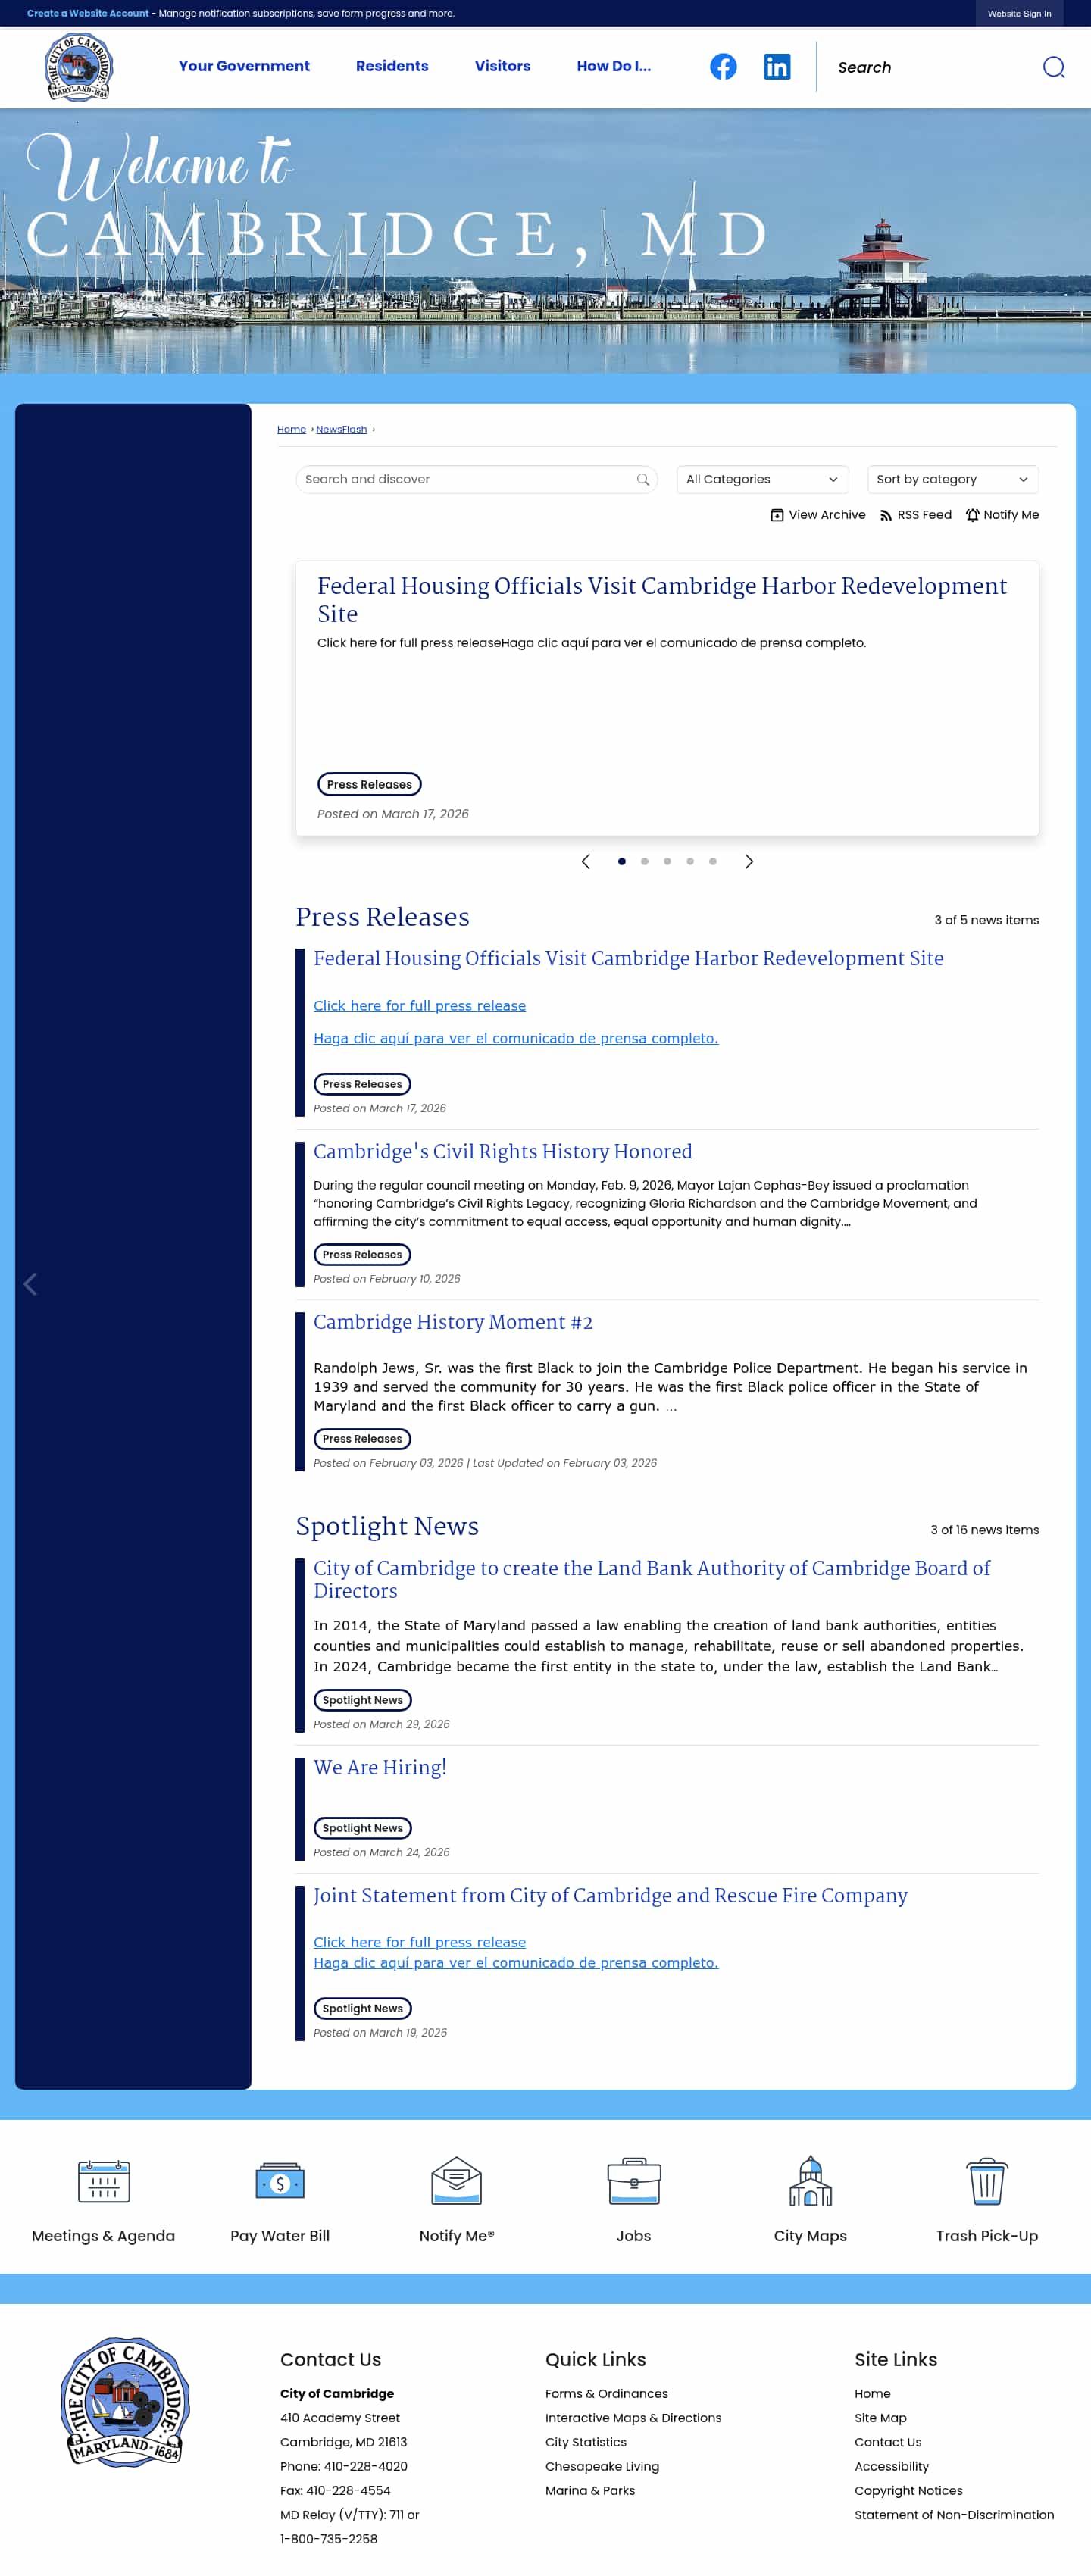Open City Maps building icon

coord(810,2180)
